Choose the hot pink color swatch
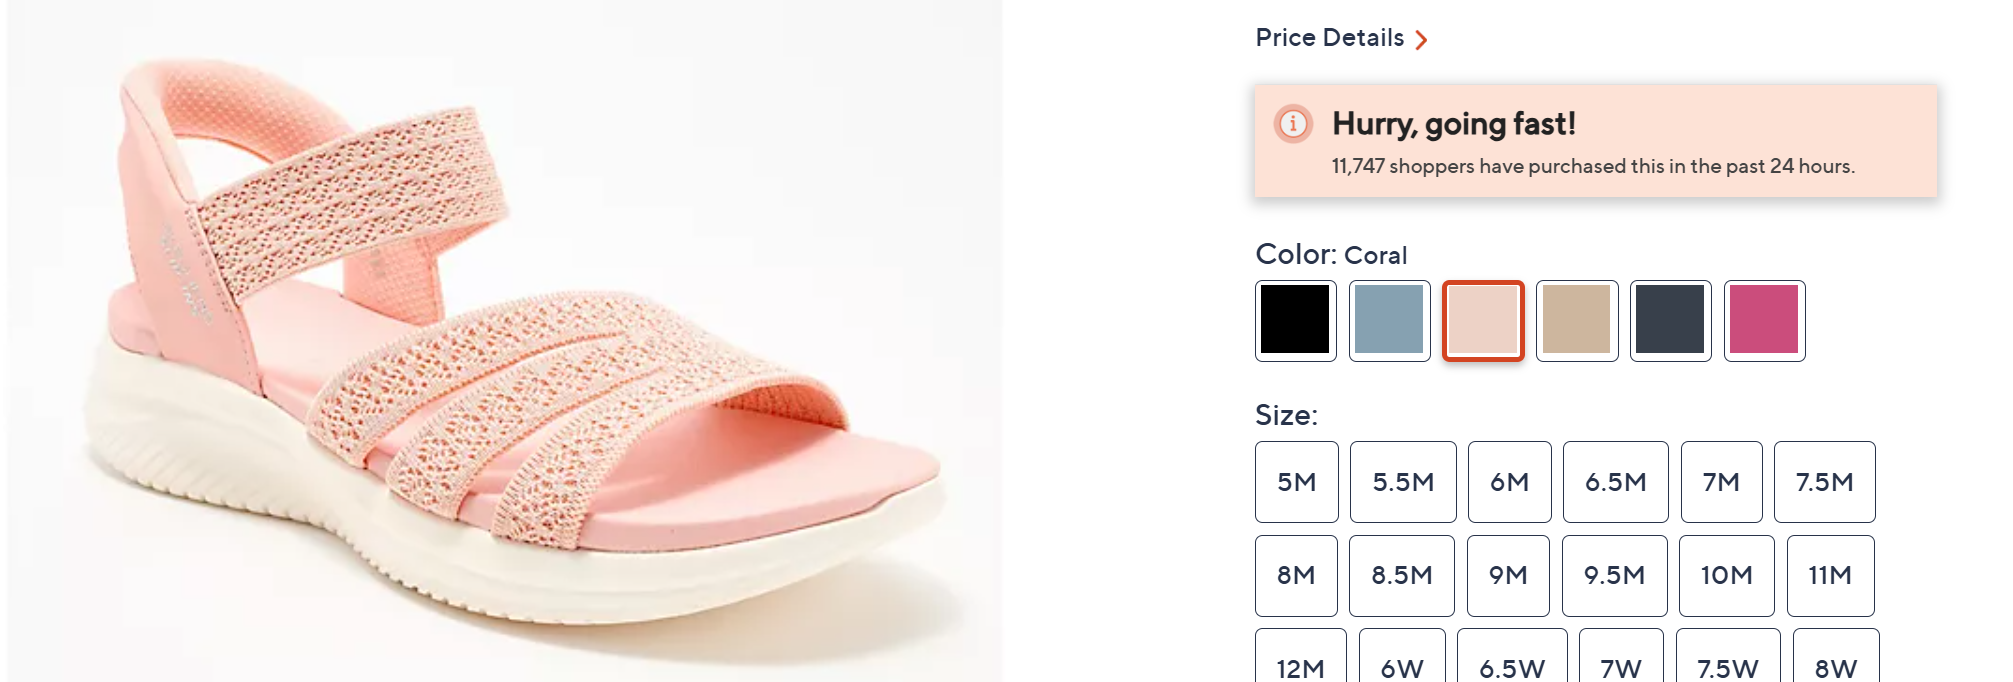2013x682 pixels. coord(1764,320)
